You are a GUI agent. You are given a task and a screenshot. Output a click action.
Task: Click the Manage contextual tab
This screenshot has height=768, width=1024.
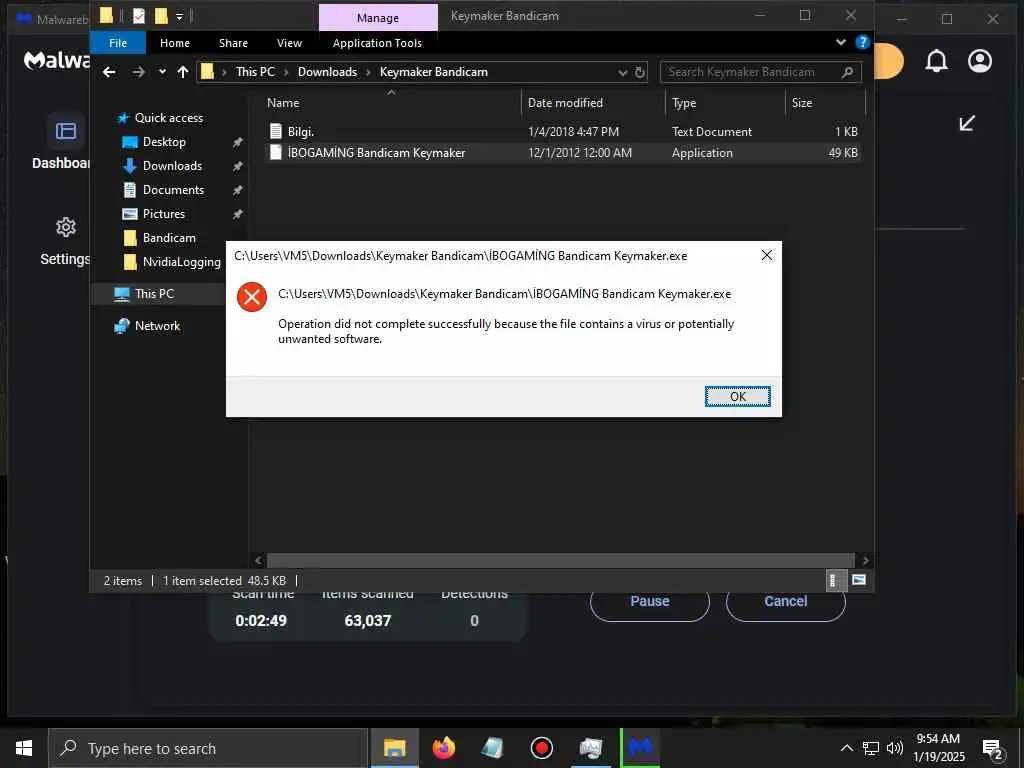[377, 18]
